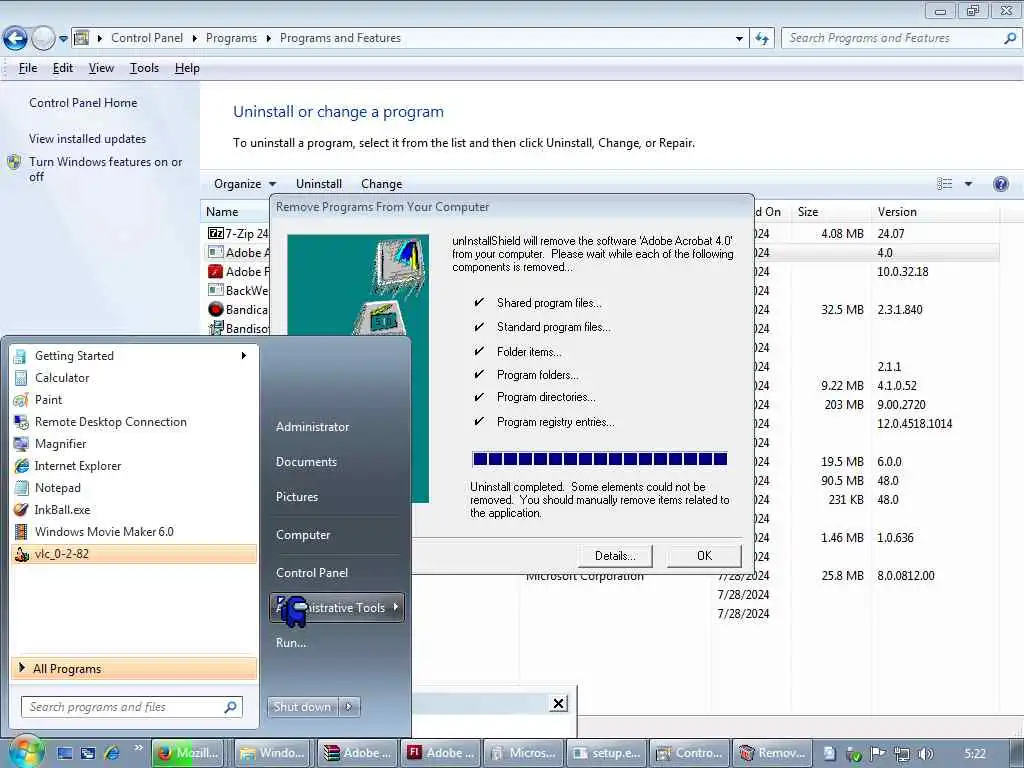Click the Forward navigation arrow button
The height and width of the screenshot is (768, 1024).
pos(43,39)
